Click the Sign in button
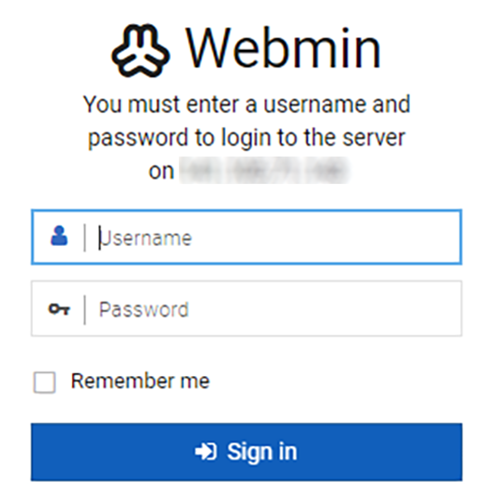The height and width of the screenshot is (497, 500). pyautogui.click(x=247, y=452)
